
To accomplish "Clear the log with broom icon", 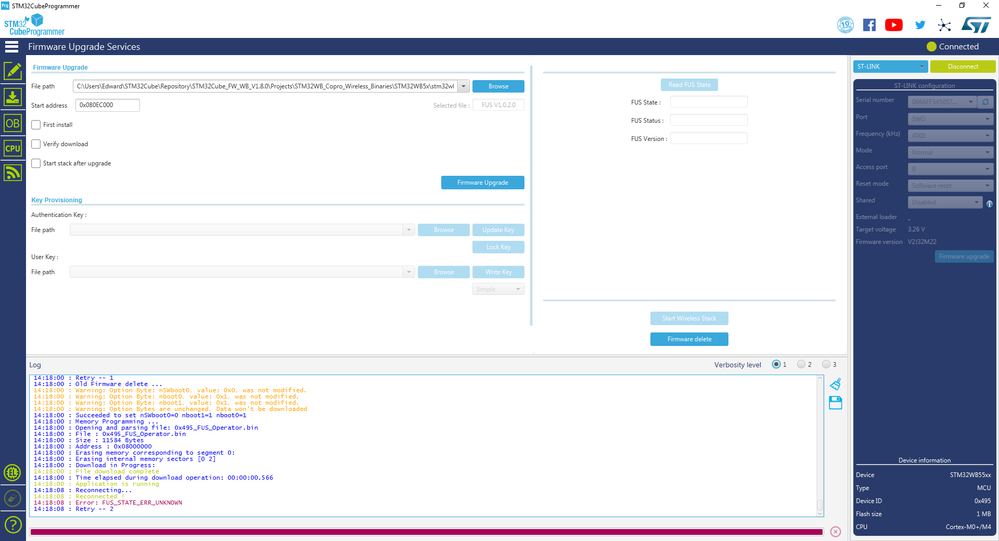I will pyautogui.click(x=835, y=384).
